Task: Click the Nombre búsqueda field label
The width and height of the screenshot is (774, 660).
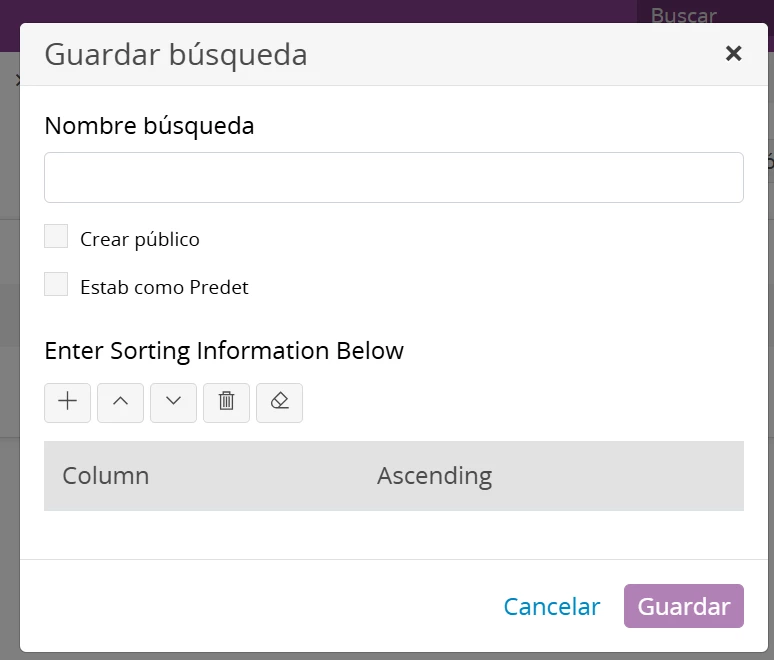Action: click(x=149, y=126)
